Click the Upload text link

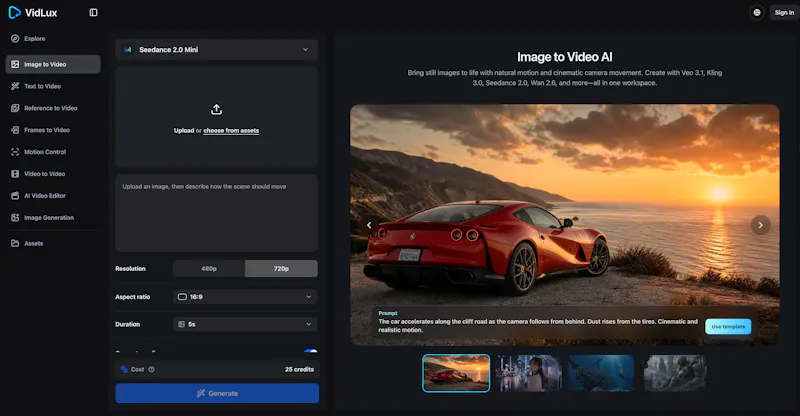point(184,131)
